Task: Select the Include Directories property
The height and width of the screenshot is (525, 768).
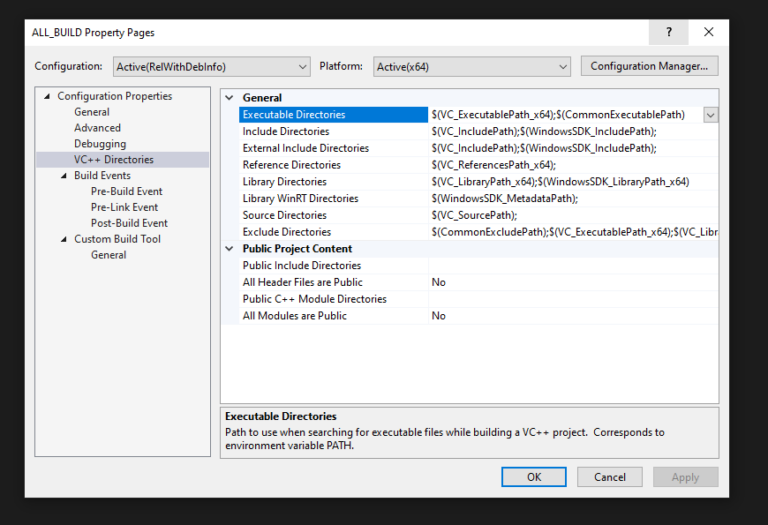Action: tap(334, 131)
